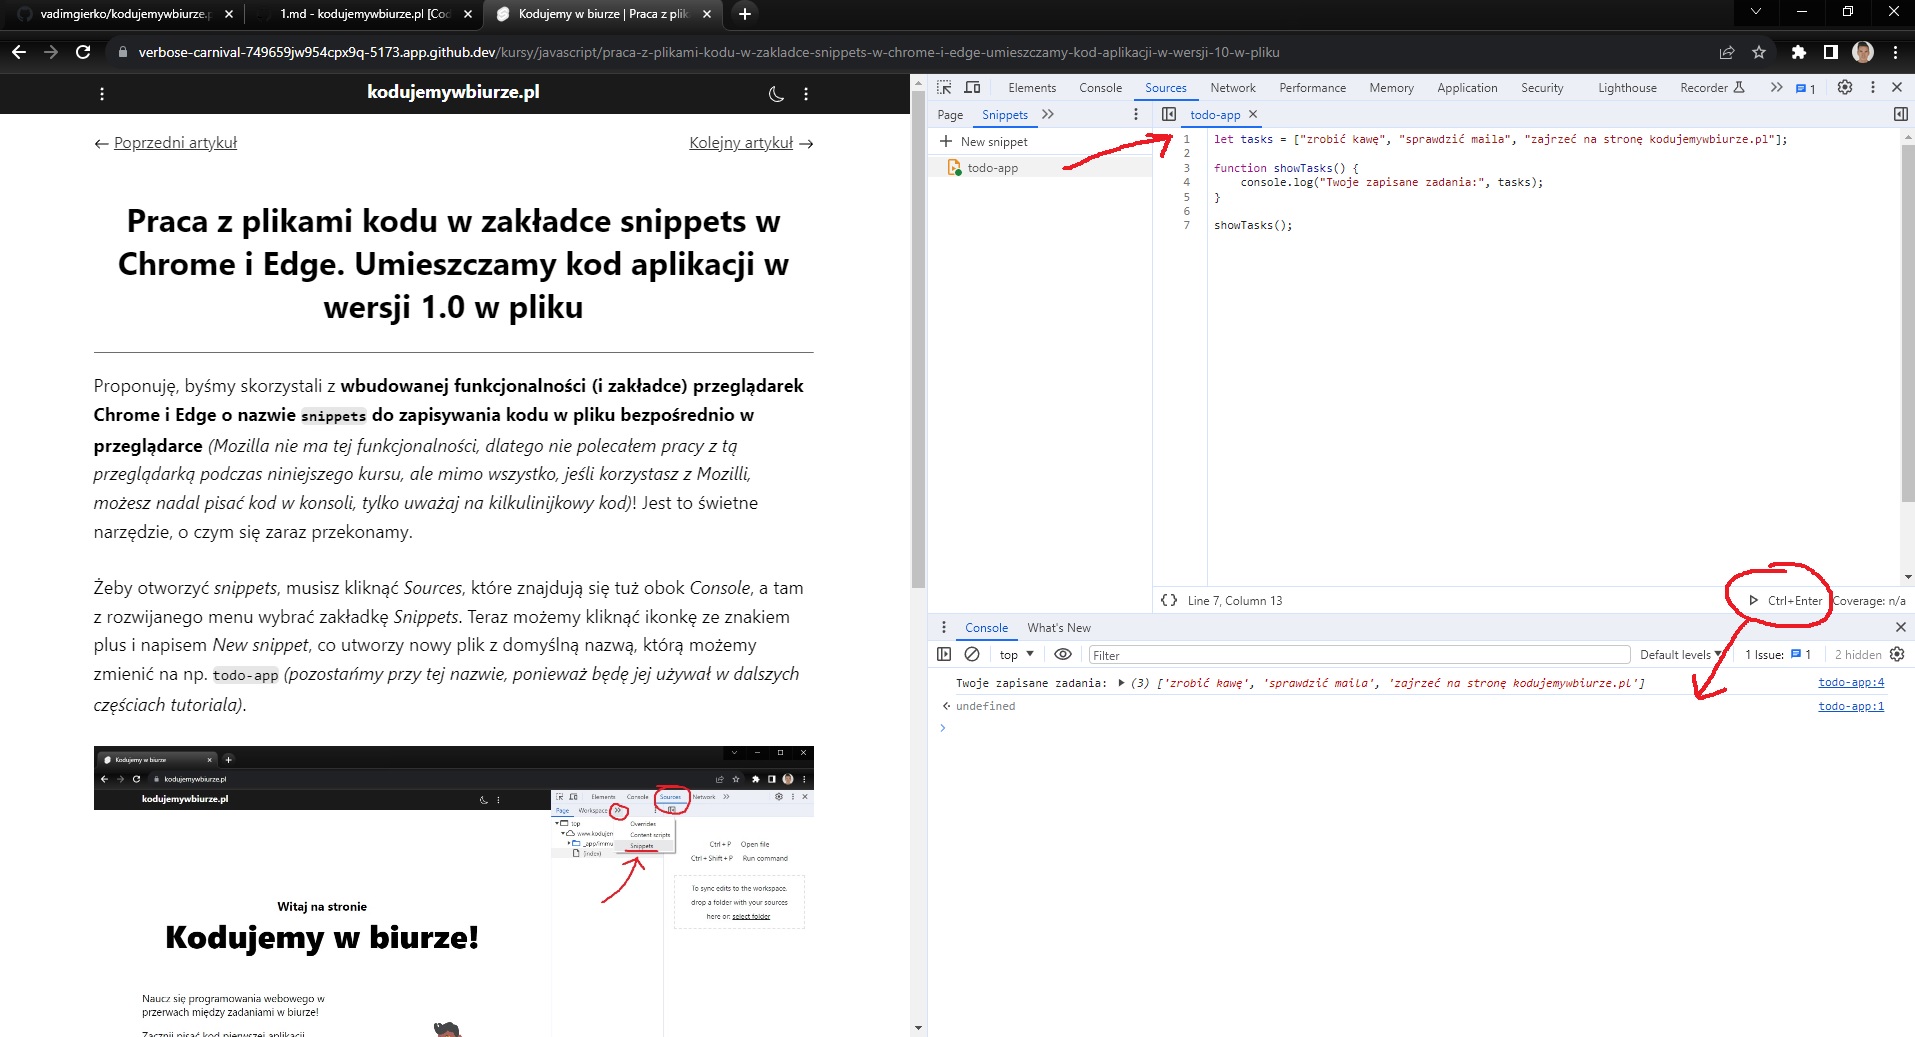
Task: Open the website right three-dot menu
Action: point(806,94)
